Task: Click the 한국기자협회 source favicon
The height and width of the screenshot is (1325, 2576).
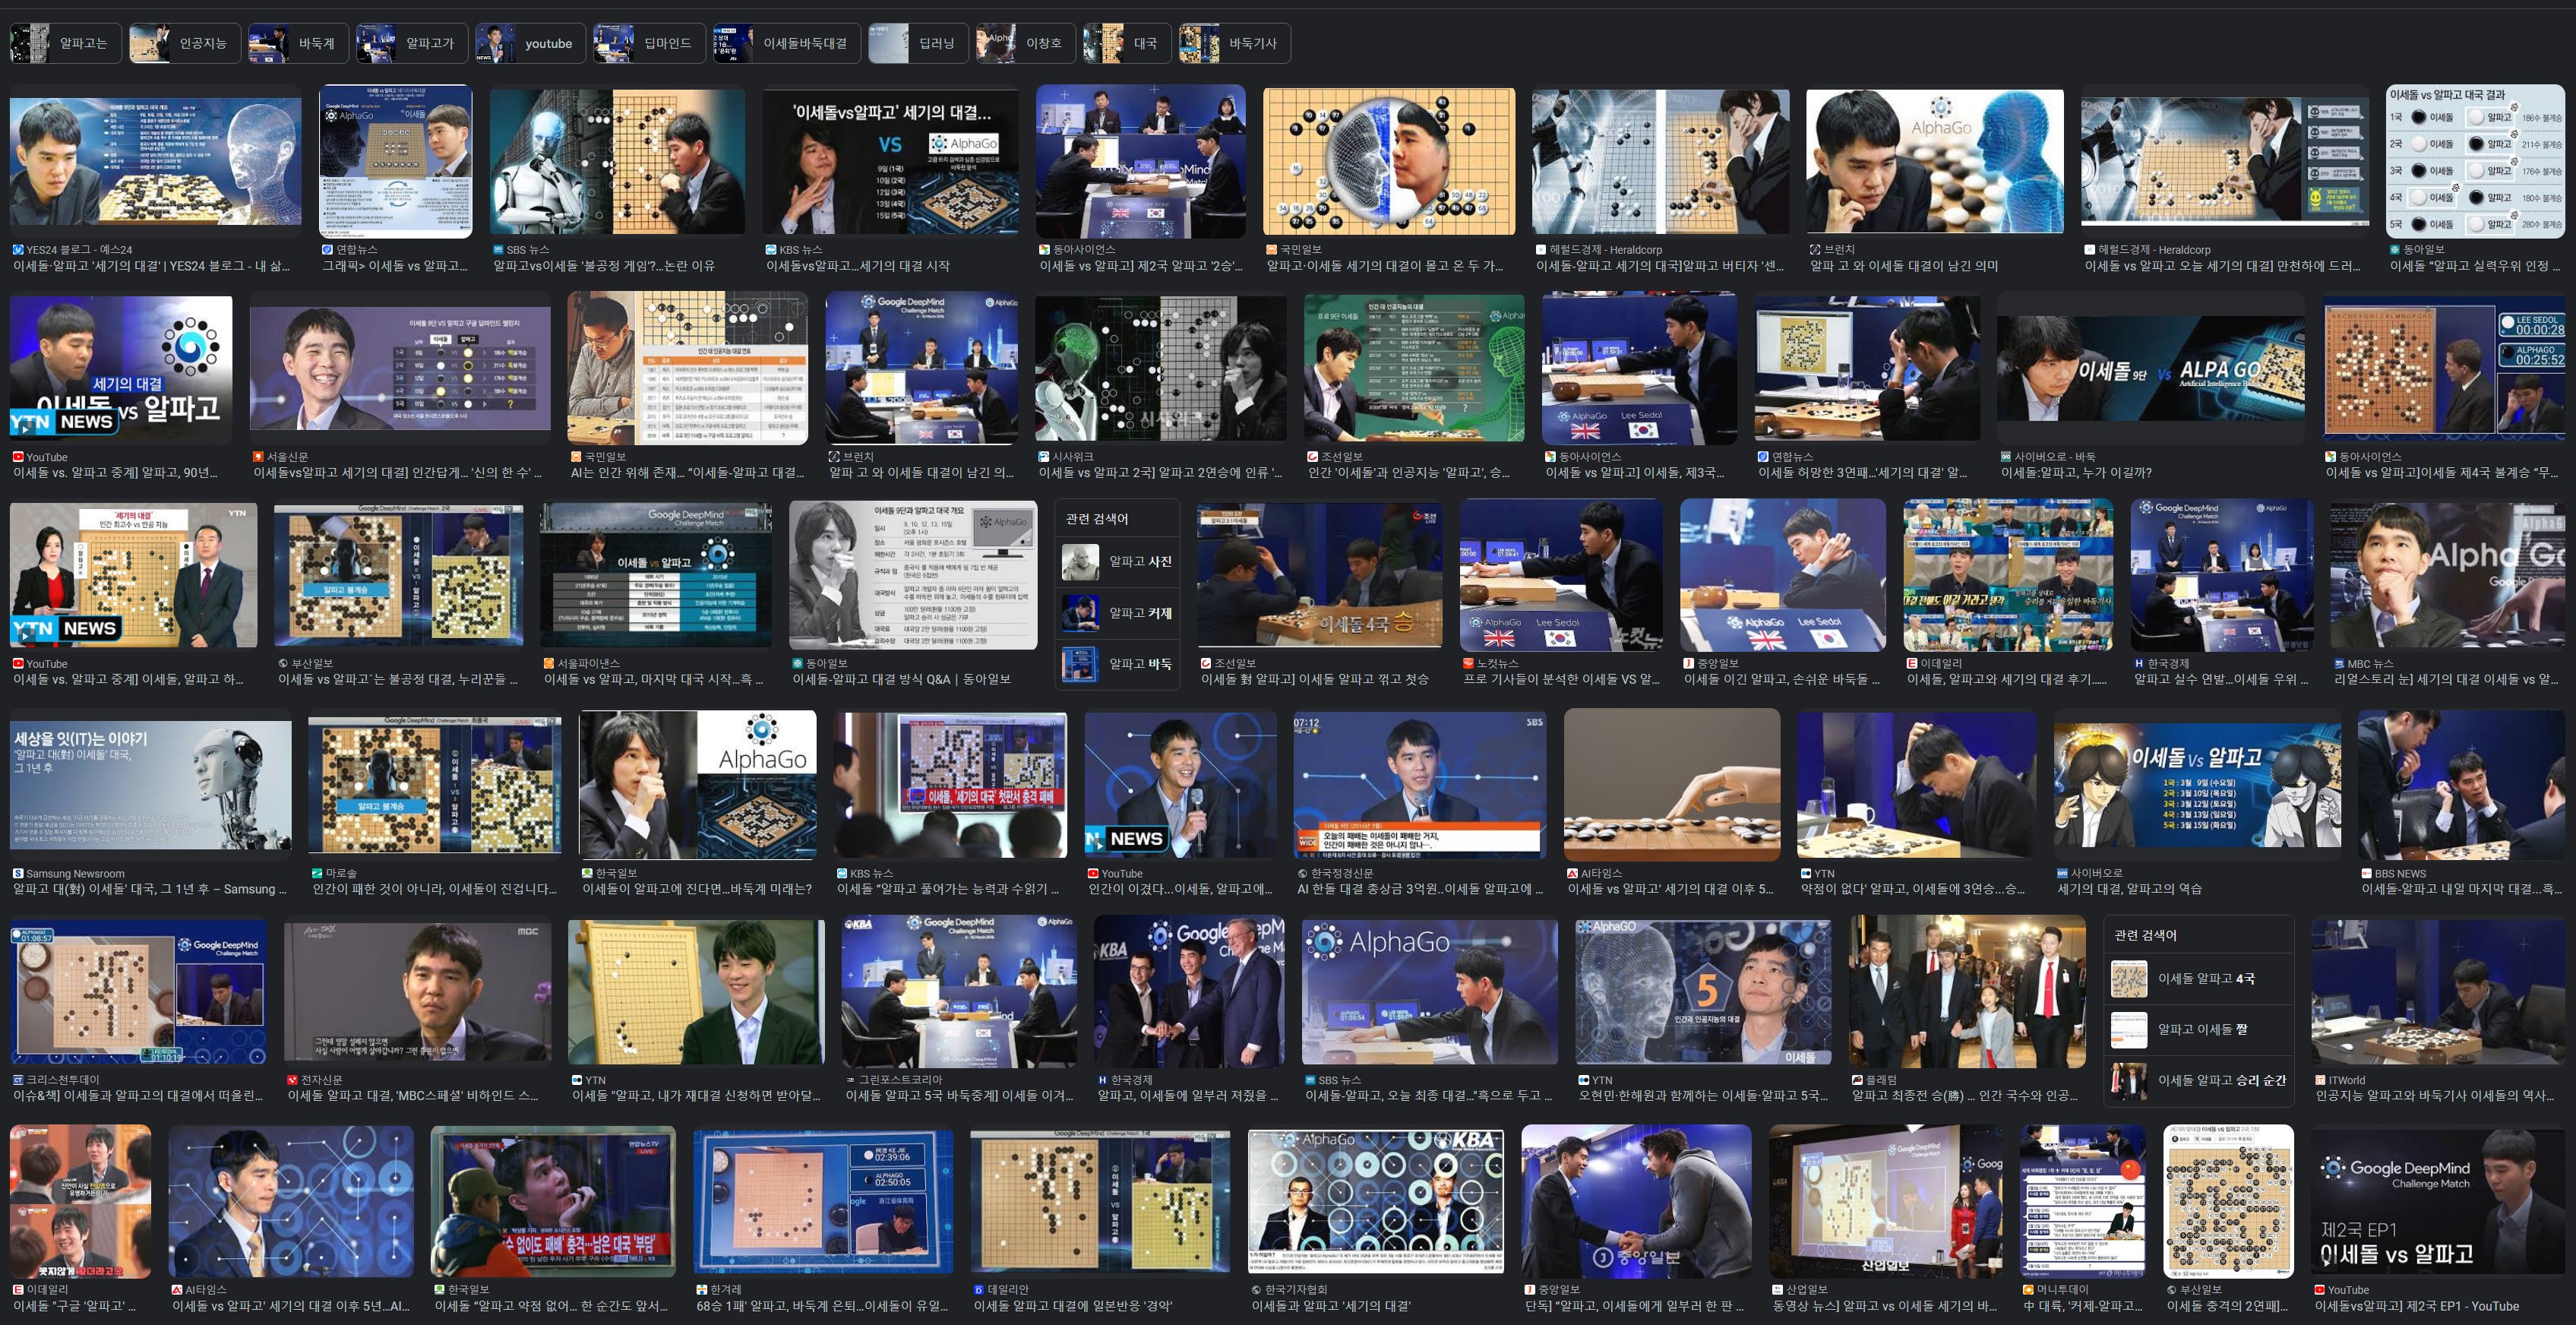Action: tap(1256, 1291)
